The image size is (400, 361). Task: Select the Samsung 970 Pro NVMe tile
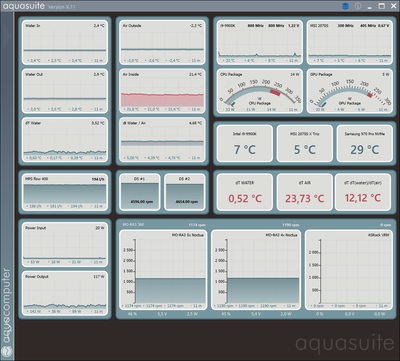click(x=364, y=143)
